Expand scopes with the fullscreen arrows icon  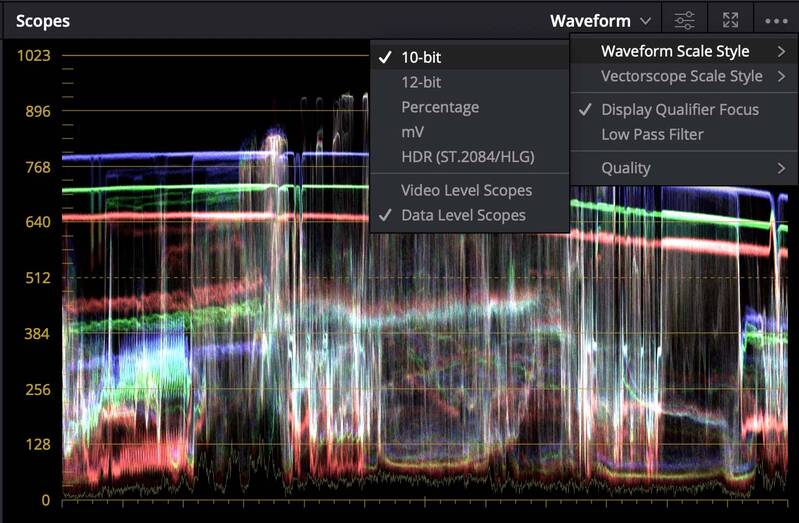(x=730, y=21)
